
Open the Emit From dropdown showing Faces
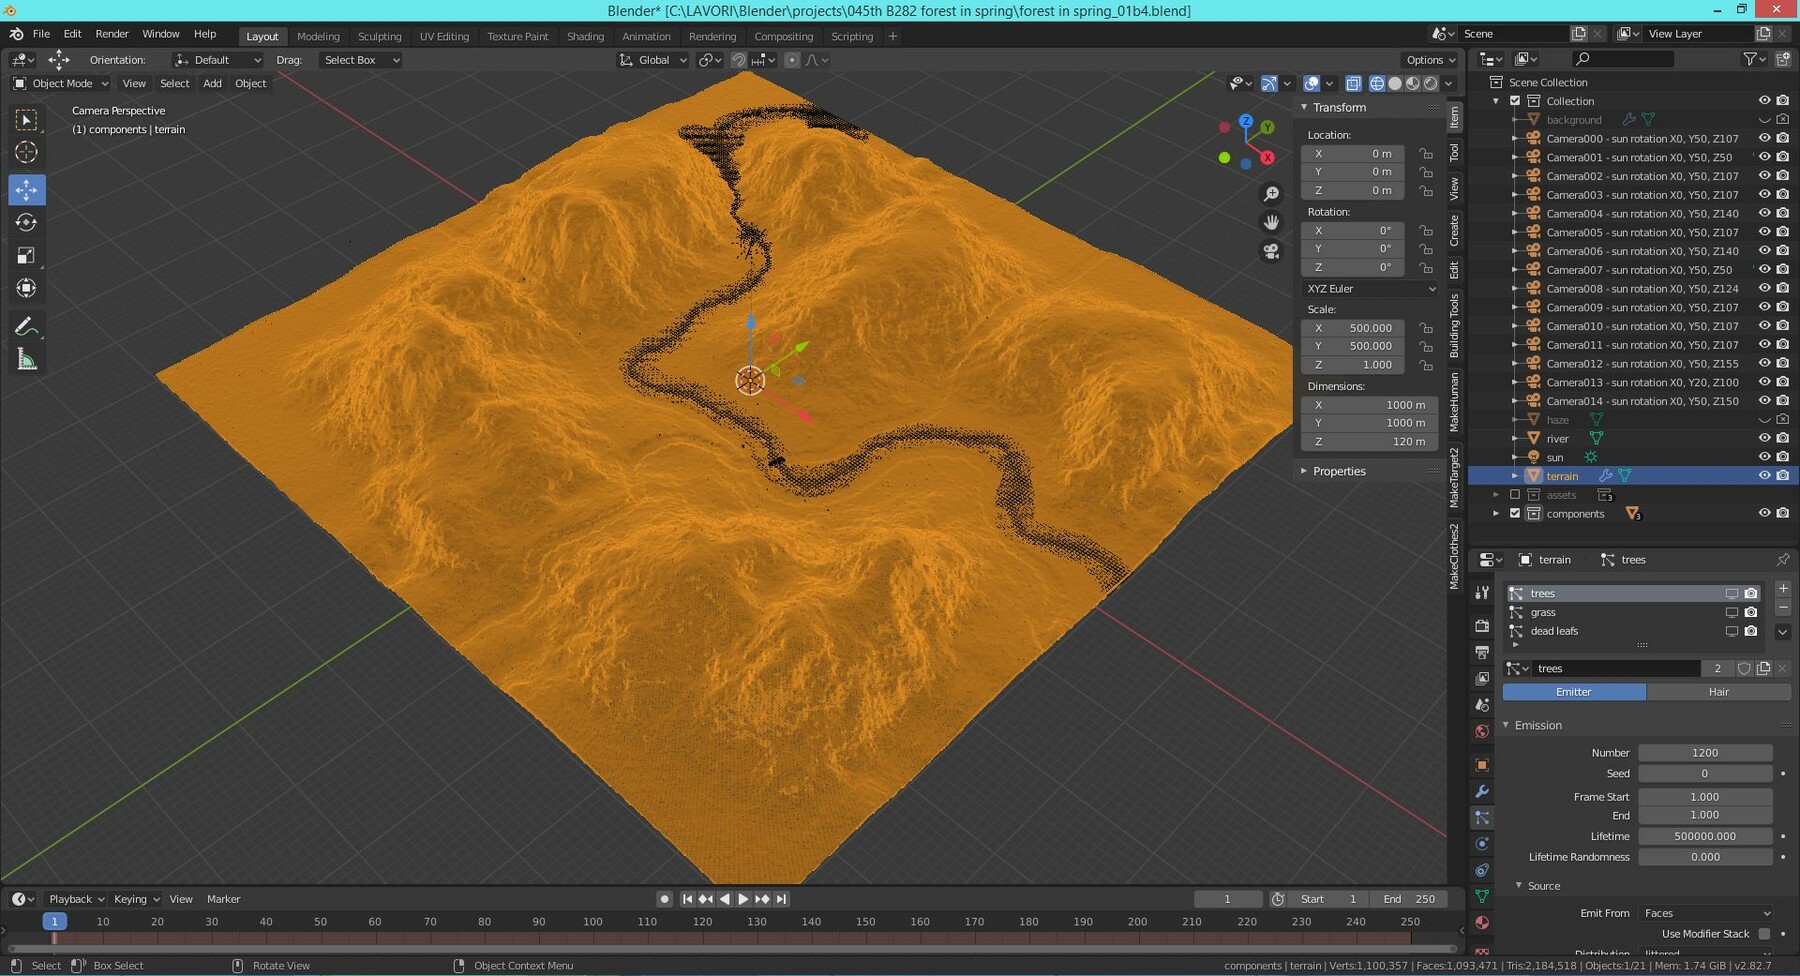[x=1705, y=913]
